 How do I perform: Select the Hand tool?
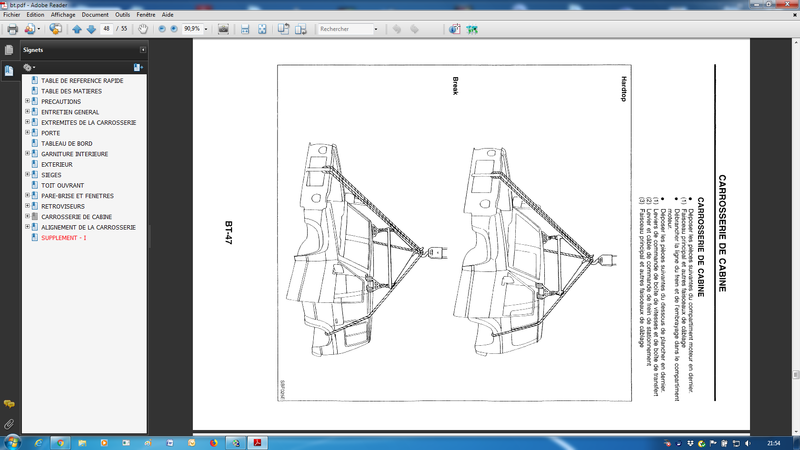point(143,29)
